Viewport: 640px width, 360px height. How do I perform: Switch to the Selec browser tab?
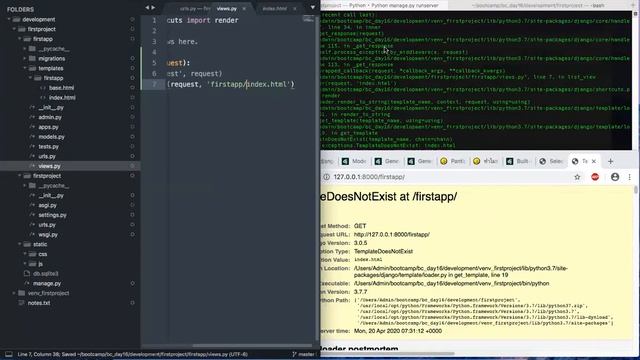click(x=551, y=161)
